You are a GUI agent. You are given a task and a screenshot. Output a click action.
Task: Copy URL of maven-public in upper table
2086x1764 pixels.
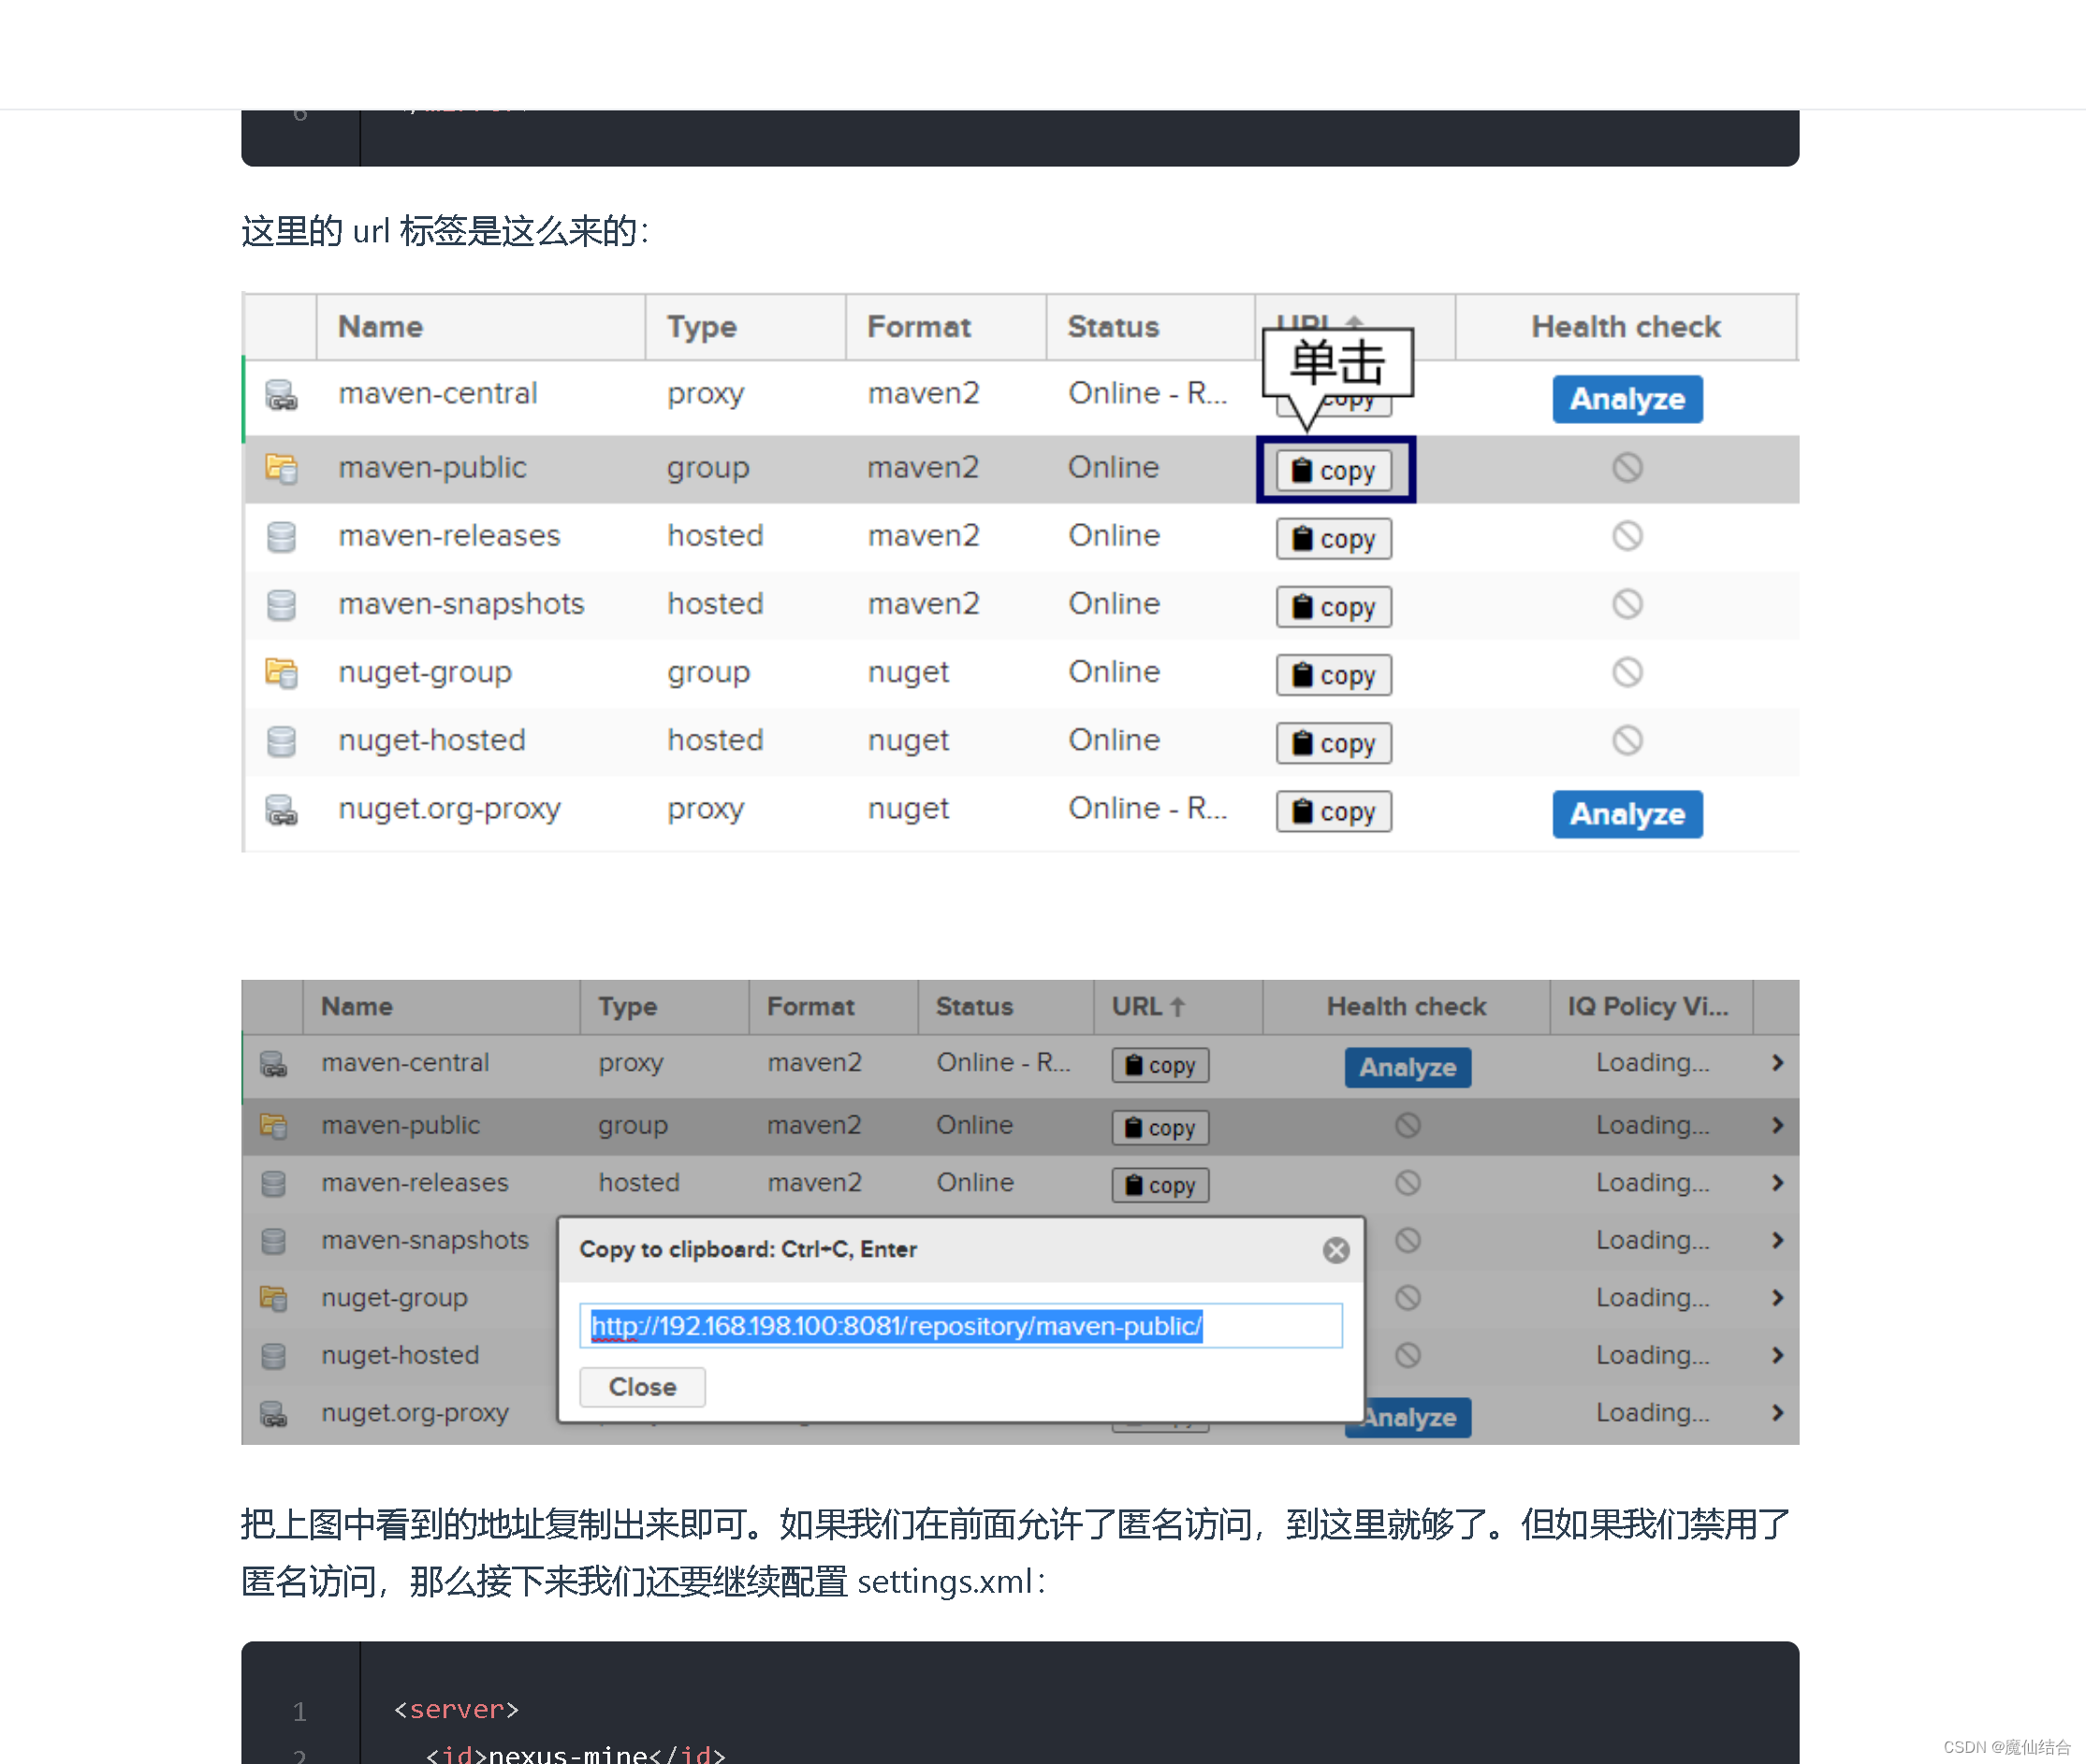[x=1334, y=470]
